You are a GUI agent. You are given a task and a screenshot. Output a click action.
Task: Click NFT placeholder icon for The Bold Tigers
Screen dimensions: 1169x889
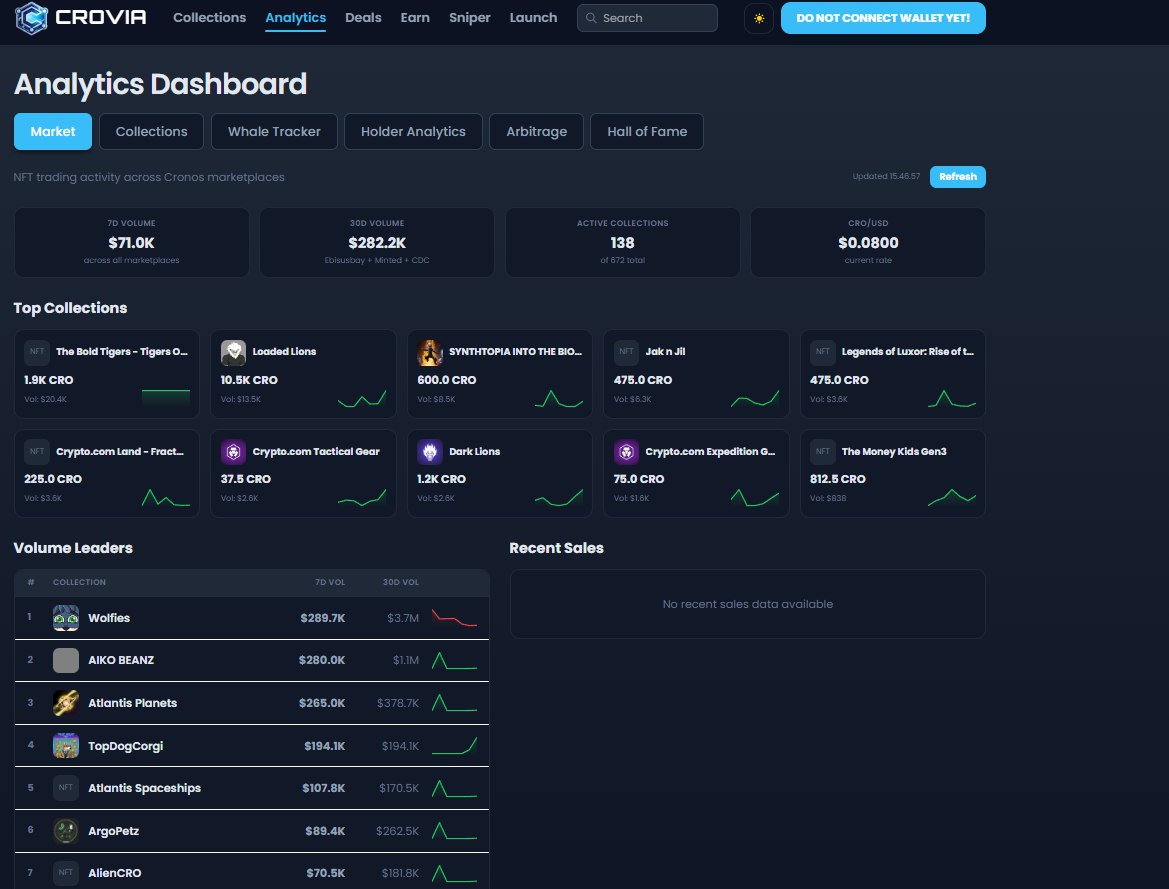[37, 352]
